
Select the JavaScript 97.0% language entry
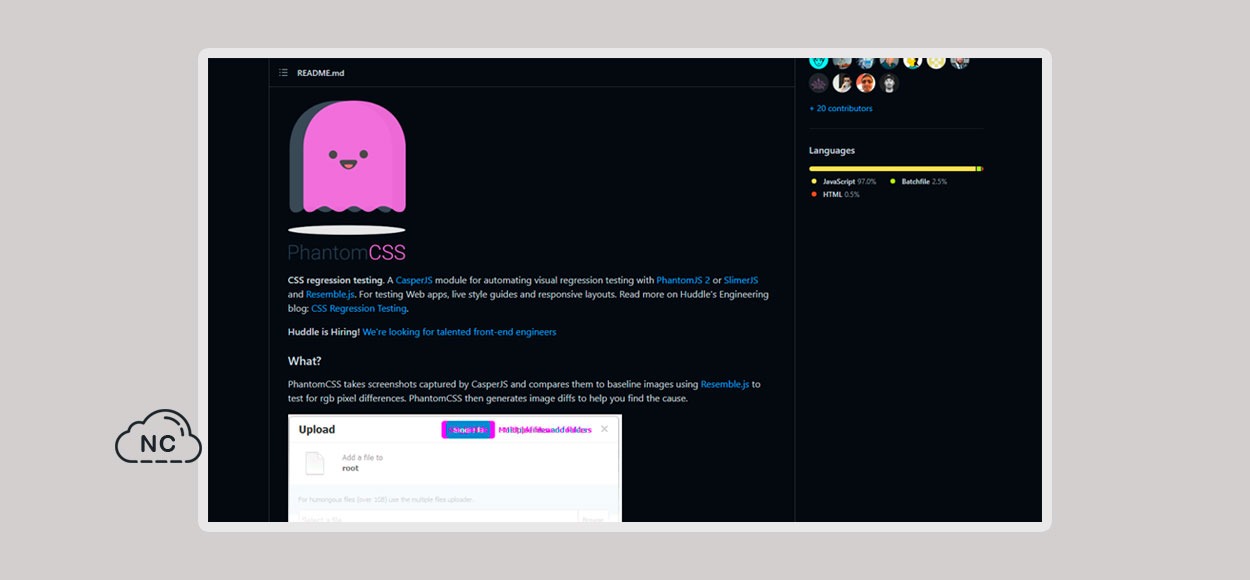pos(844,182)
